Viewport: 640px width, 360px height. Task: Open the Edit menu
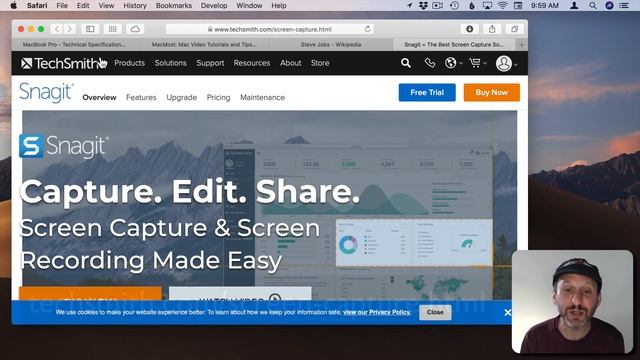pyautogui.click(x=83, y=5)
